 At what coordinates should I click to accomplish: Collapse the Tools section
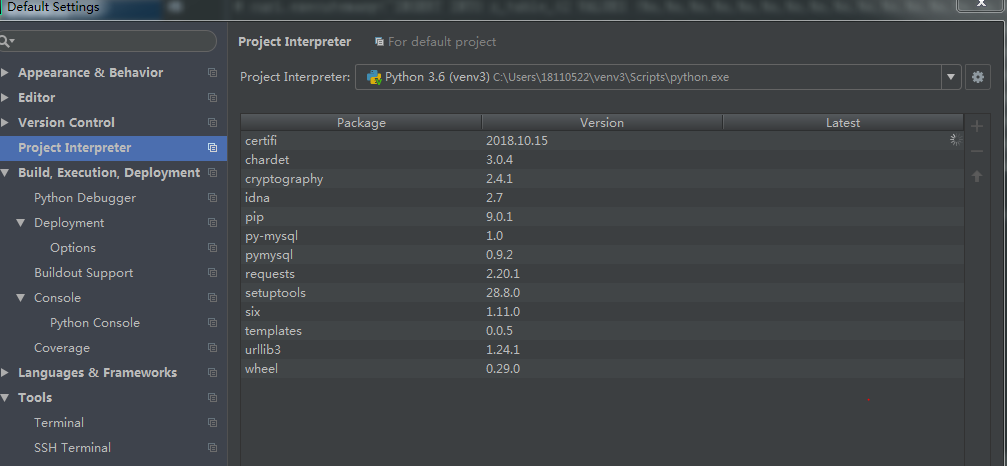pos(5,398)
